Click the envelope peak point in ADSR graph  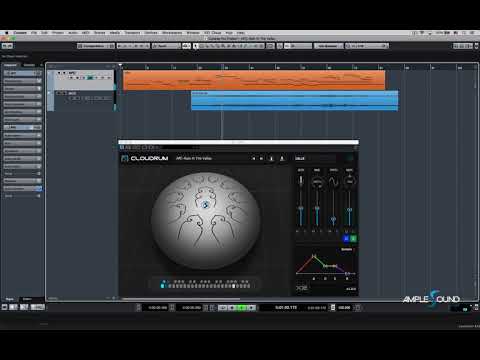[313, 256]
